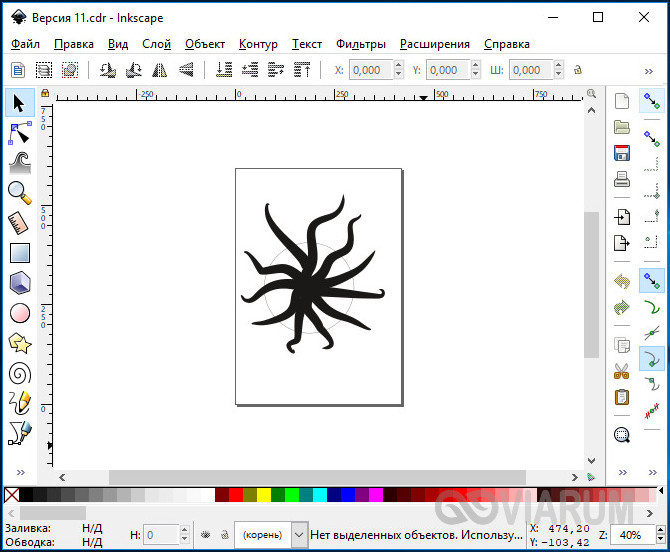This screenshot has width=670, height=552.
Task: Select the Selector arrow tool
Action: tap(19, 103)
